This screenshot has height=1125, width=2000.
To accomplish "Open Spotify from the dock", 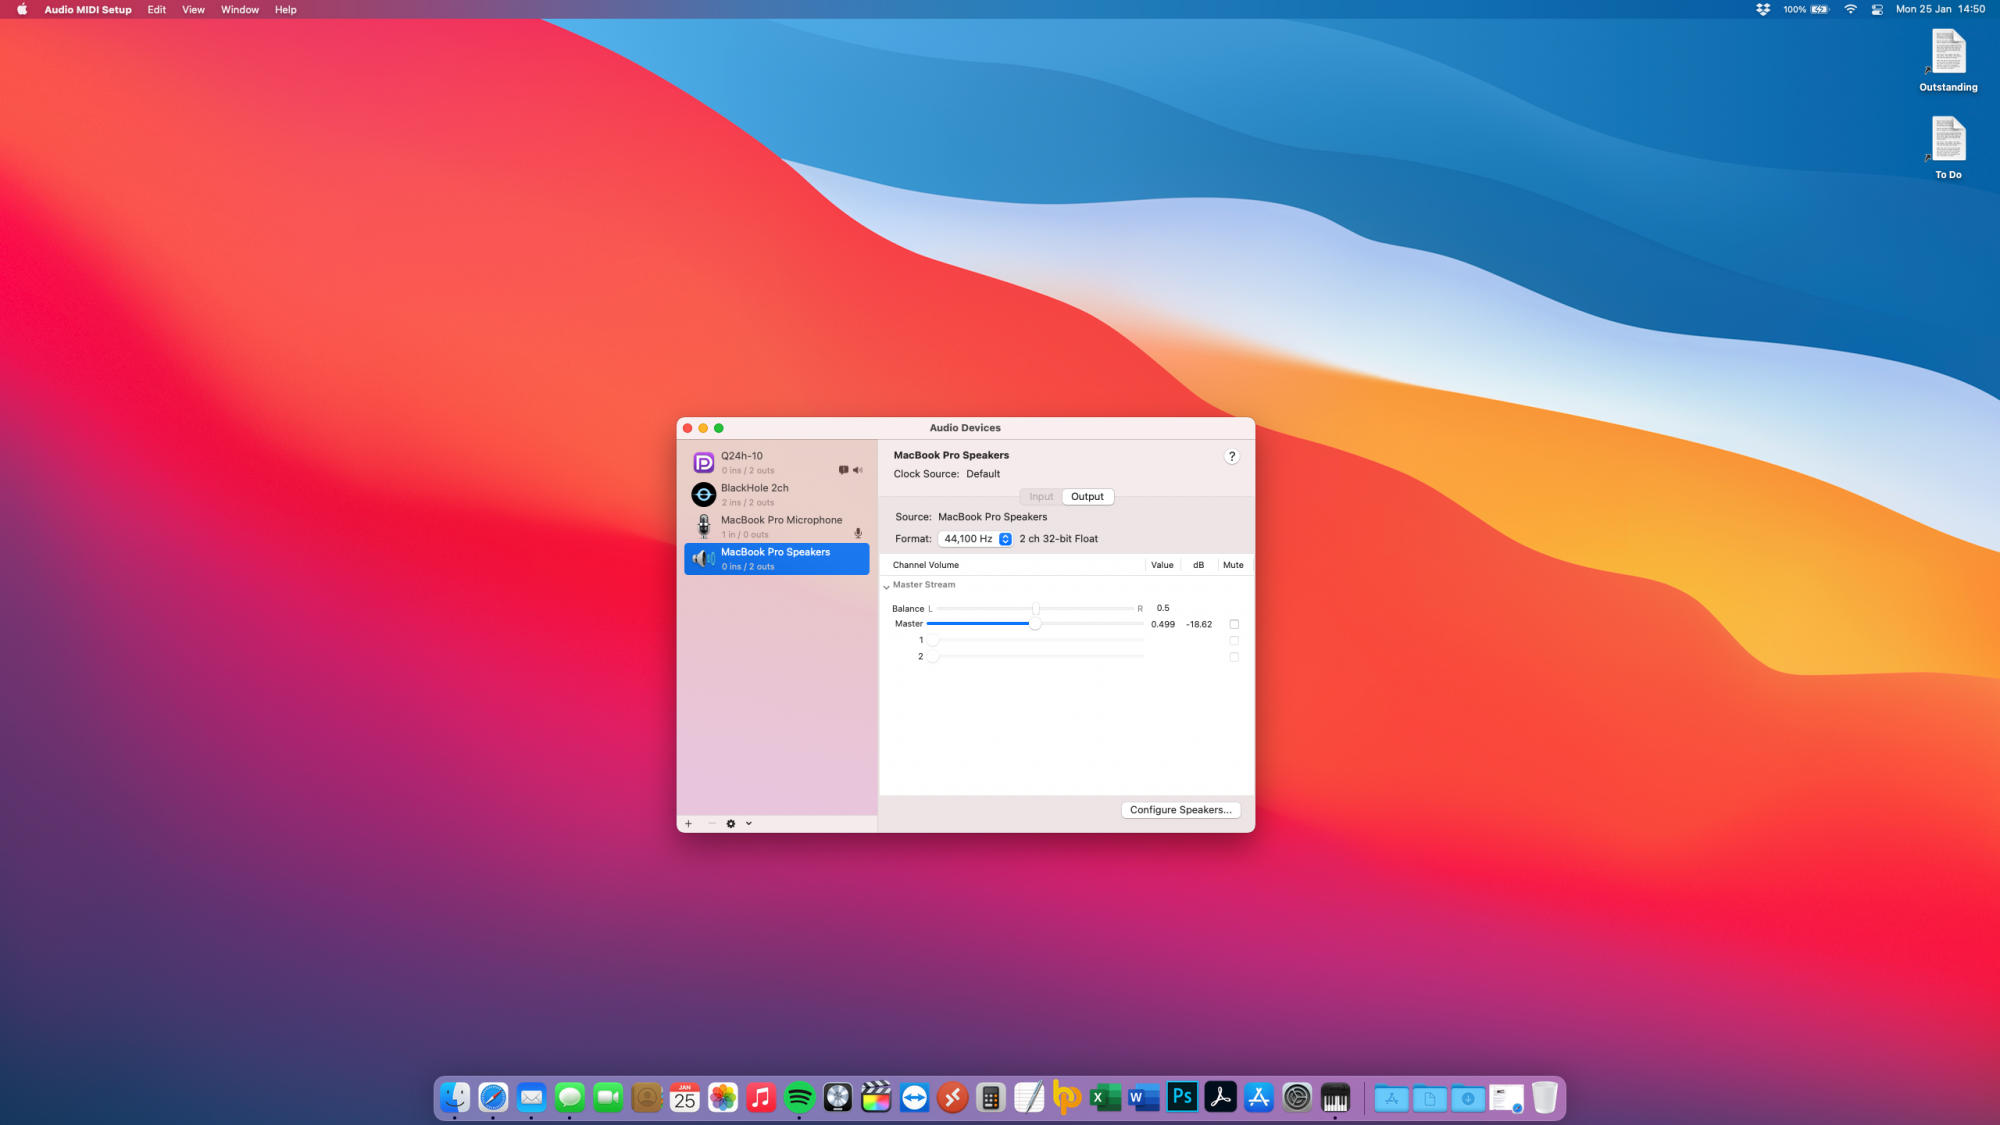I will point(799,1098).
